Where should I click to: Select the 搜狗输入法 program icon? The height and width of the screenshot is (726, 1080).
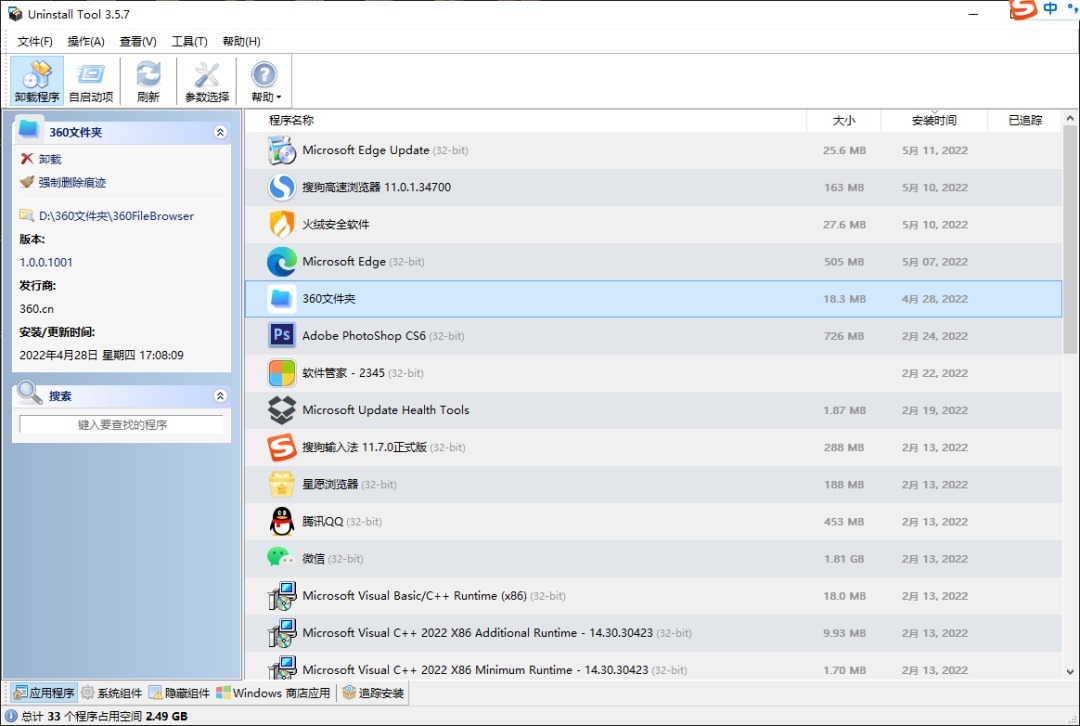pos(282,448)
